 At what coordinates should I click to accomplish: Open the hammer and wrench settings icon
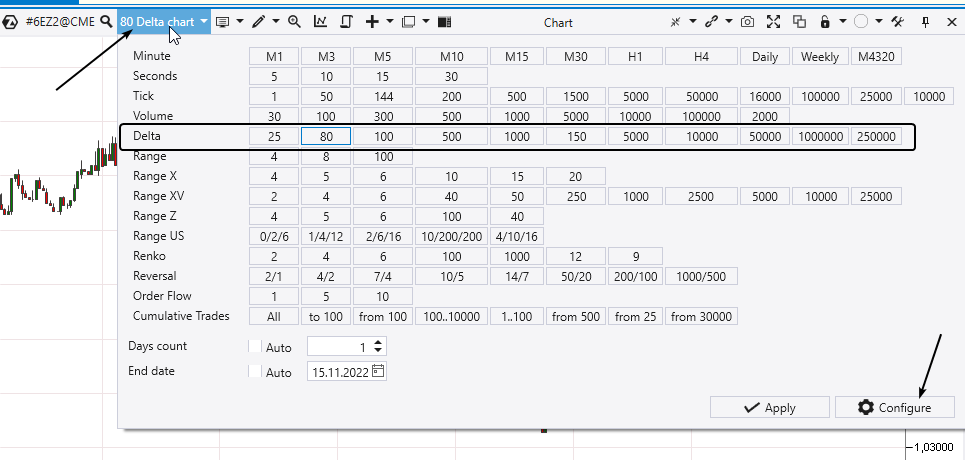point(897,21)
